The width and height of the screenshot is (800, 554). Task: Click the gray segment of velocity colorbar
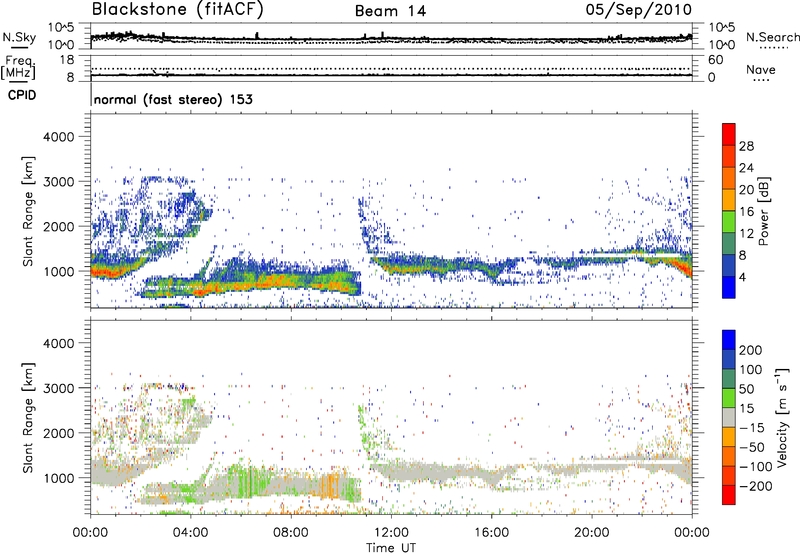tap(729, 417)
